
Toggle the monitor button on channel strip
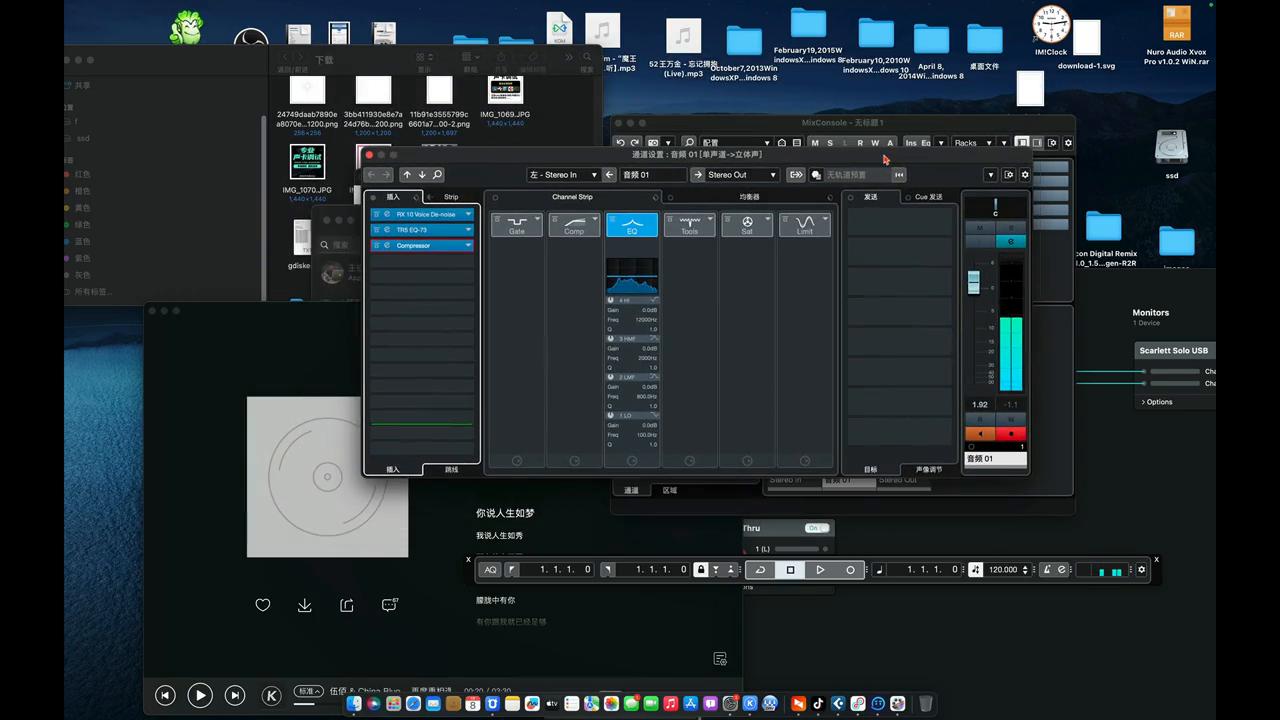980,434
